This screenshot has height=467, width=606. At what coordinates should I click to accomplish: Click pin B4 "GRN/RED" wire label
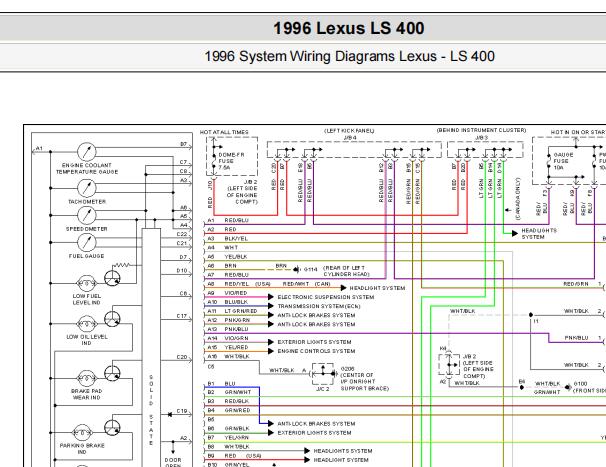click(x=237, y=410)
